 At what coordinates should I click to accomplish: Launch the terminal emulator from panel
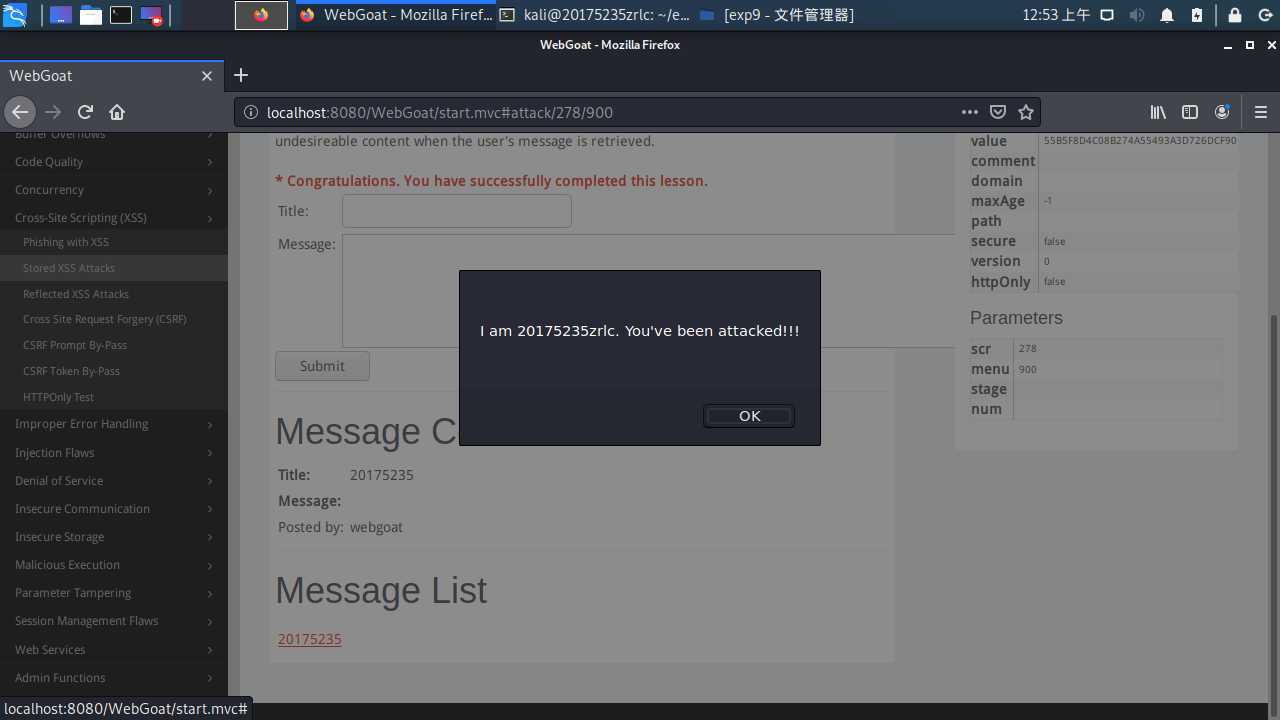click(120, 15)
